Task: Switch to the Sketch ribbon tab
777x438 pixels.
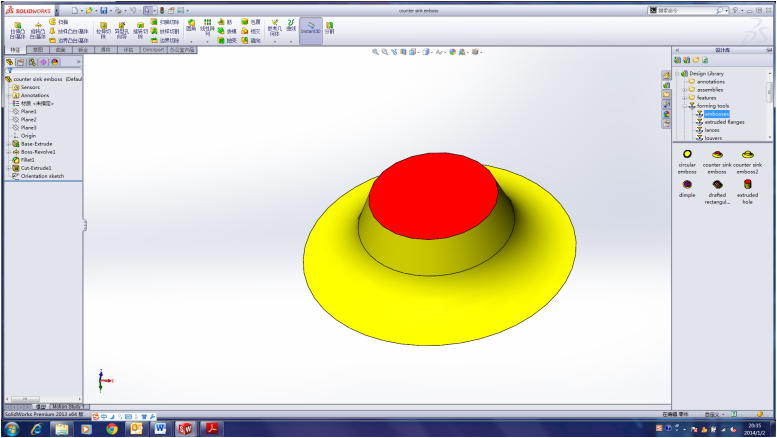Action: (x=38, y=50)
